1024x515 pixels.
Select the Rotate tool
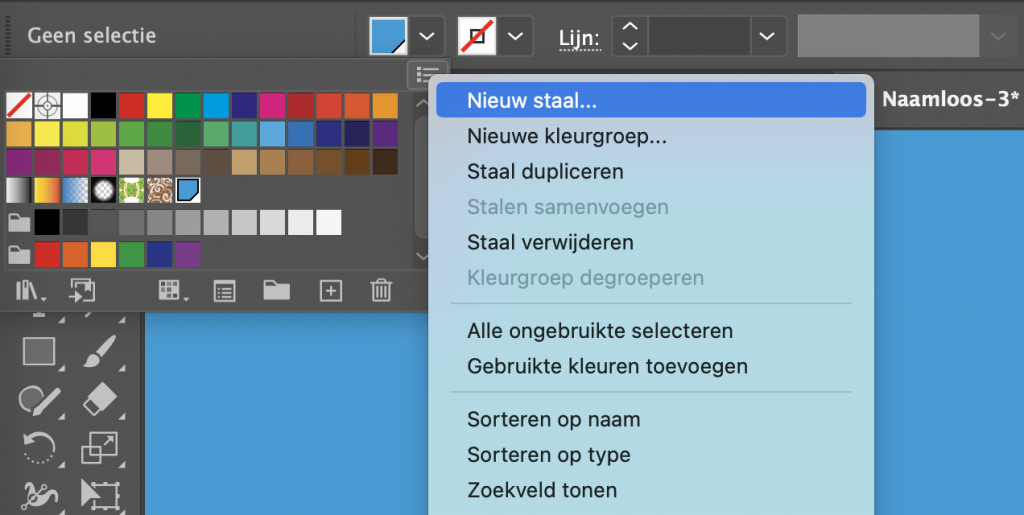[40, 449]
